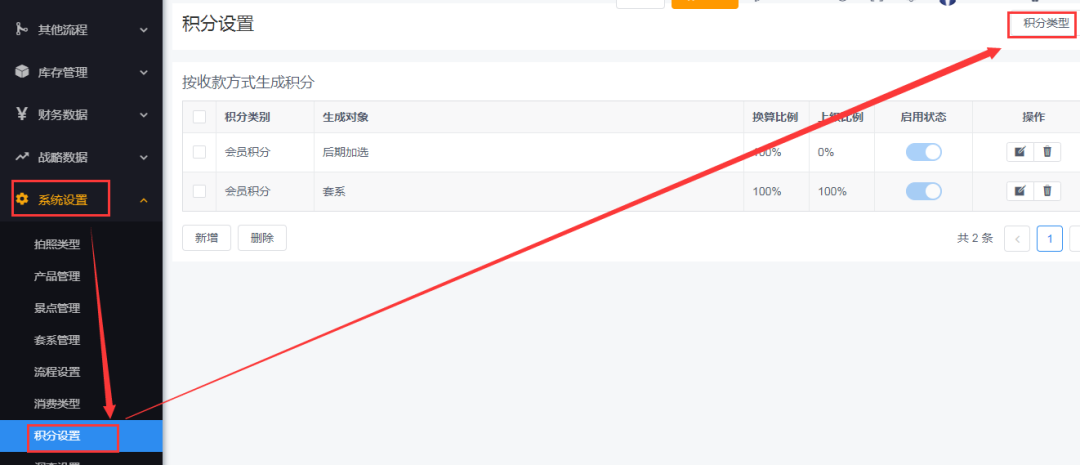Click 会员积分 in the 套系 row

point(247,192)
